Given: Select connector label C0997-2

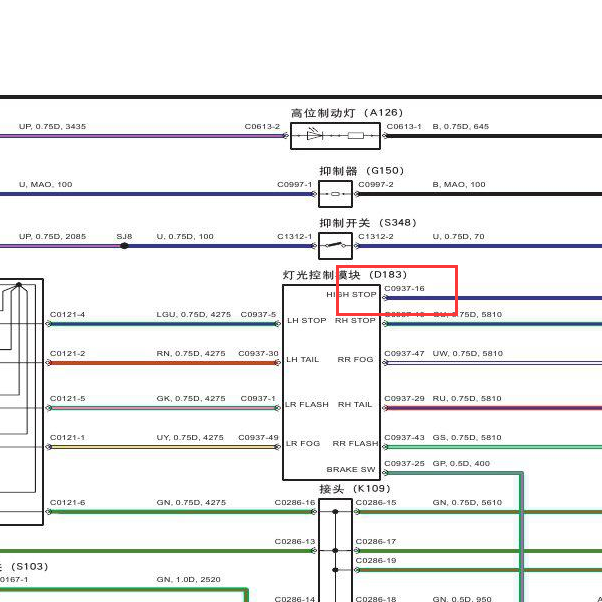Looking at the screenshot, I should tap(376, 184).
